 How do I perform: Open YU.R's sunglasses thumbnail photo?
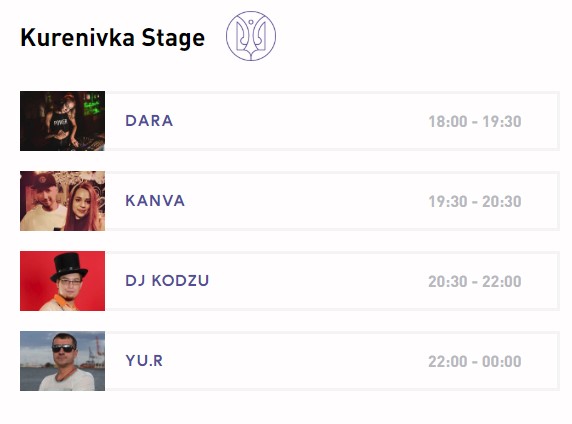(62, 361)
